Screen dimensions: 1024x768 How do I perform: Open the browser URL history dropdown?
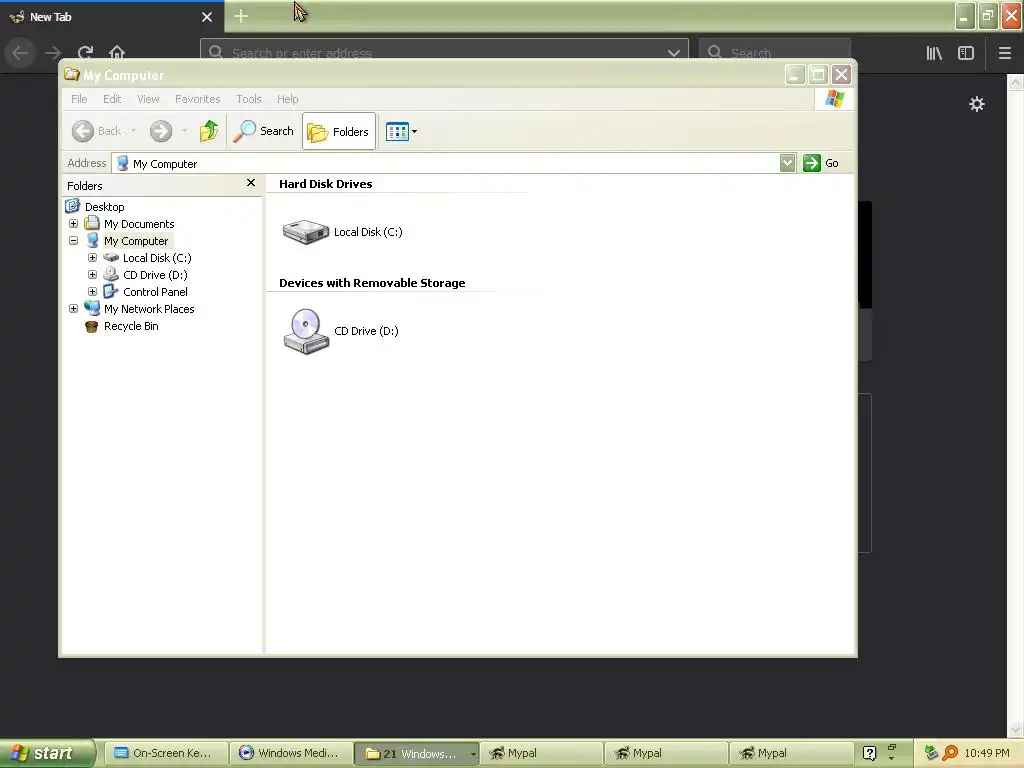pyautogui.click(x=674, y=53)
